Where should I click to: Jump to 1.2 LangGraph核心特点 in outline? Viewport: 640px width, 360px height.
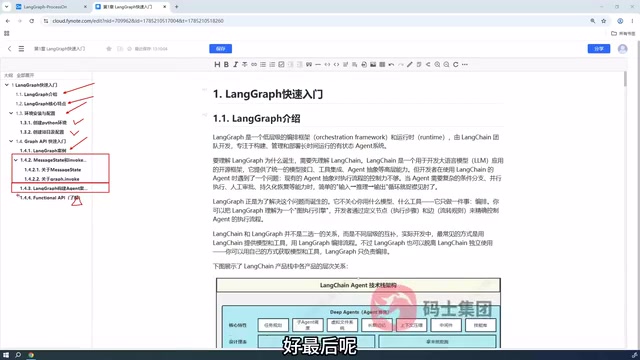pos(41,104)
